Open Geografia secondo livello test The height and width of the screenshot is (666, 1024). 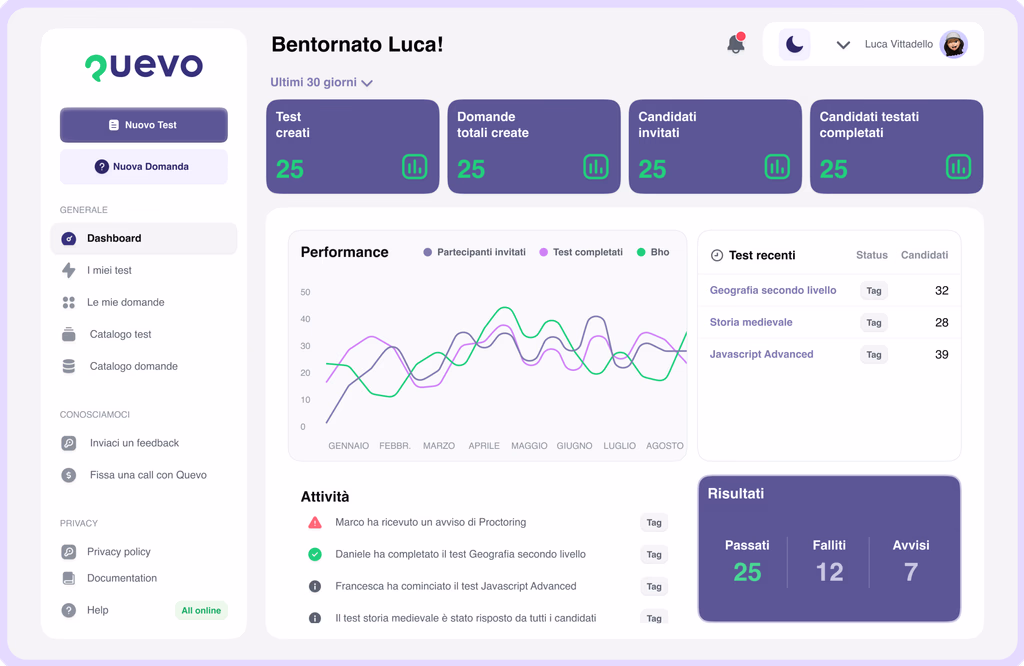[x=773, y=290]
